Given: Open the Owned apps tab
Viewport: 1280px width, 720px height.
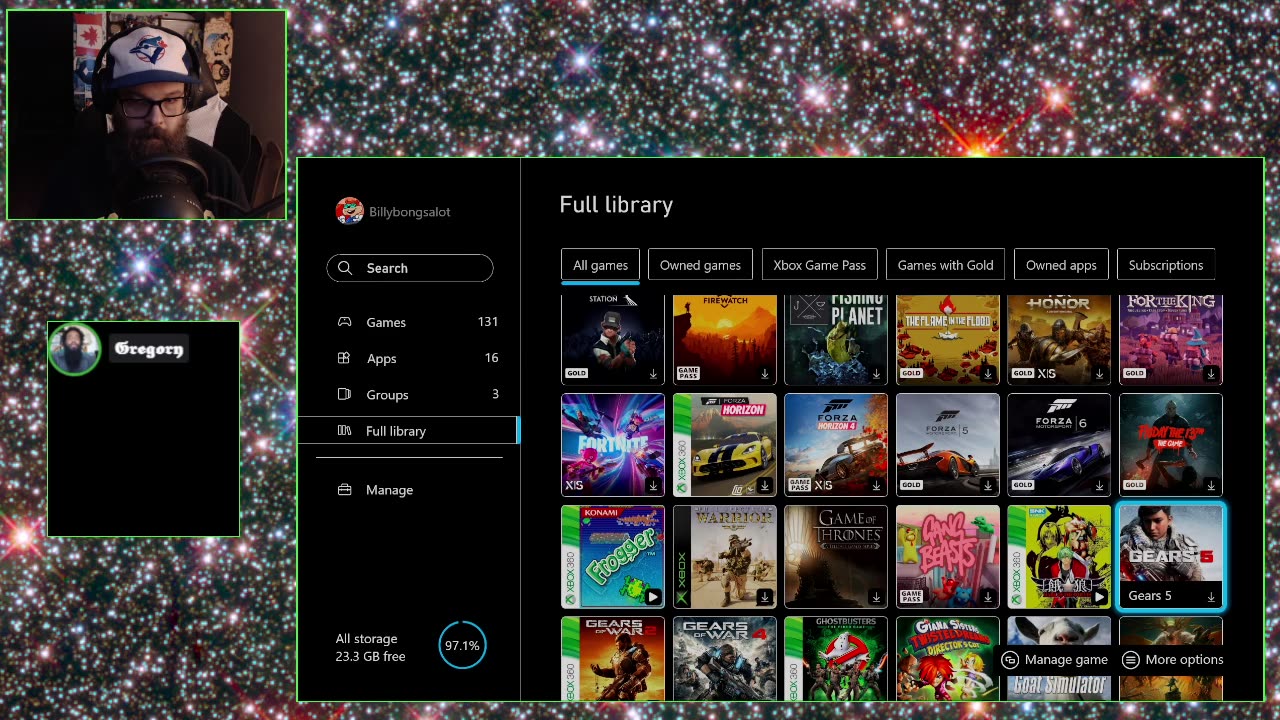Looking at the screenshot, I should pyautogui.click(x=1061, y=265).
